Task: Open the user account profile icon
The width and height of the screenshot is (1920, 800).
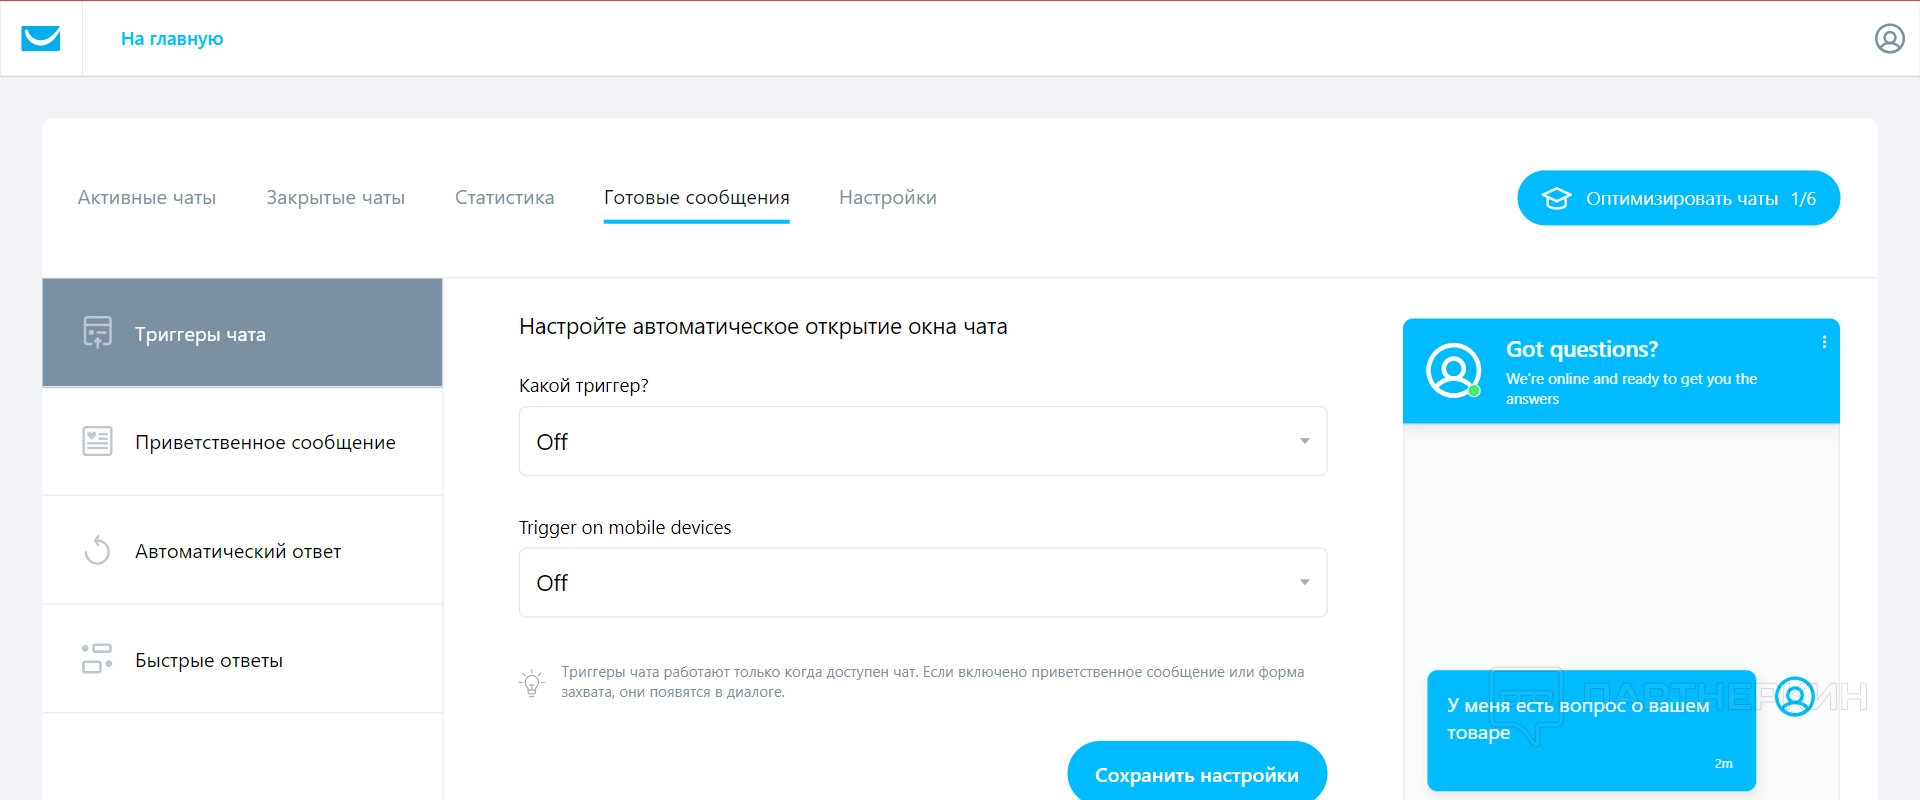Action: pos(1889,39)
